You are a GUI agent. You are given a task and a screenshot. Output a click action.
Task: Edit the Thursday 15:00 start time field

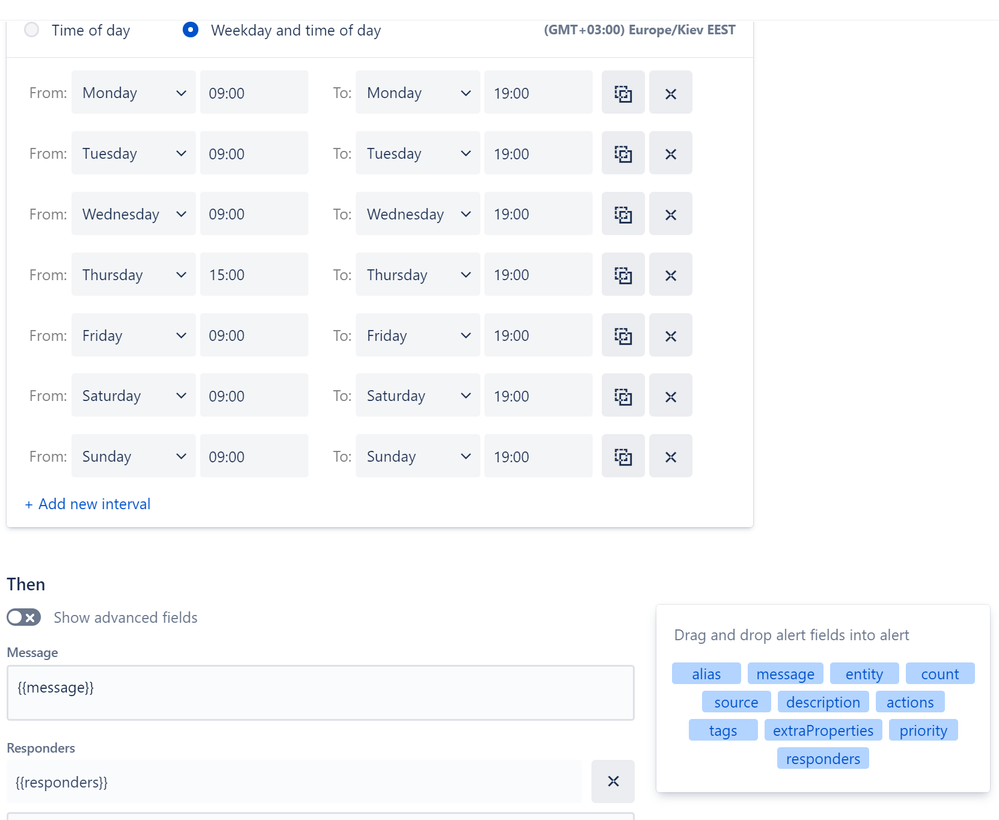[x=254, y=275]
